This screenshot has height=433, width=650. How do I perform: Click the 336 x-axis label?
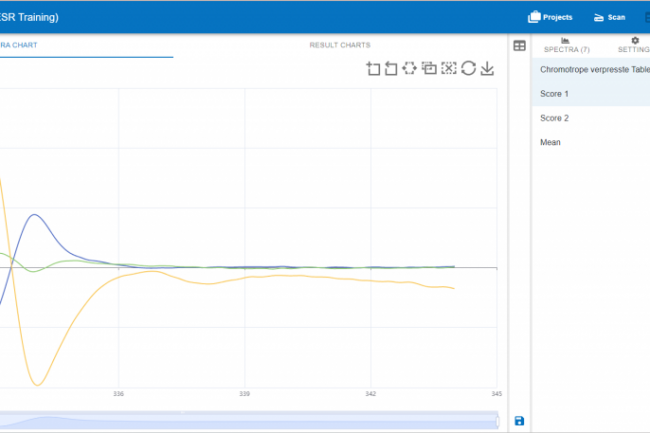[119, 394]
